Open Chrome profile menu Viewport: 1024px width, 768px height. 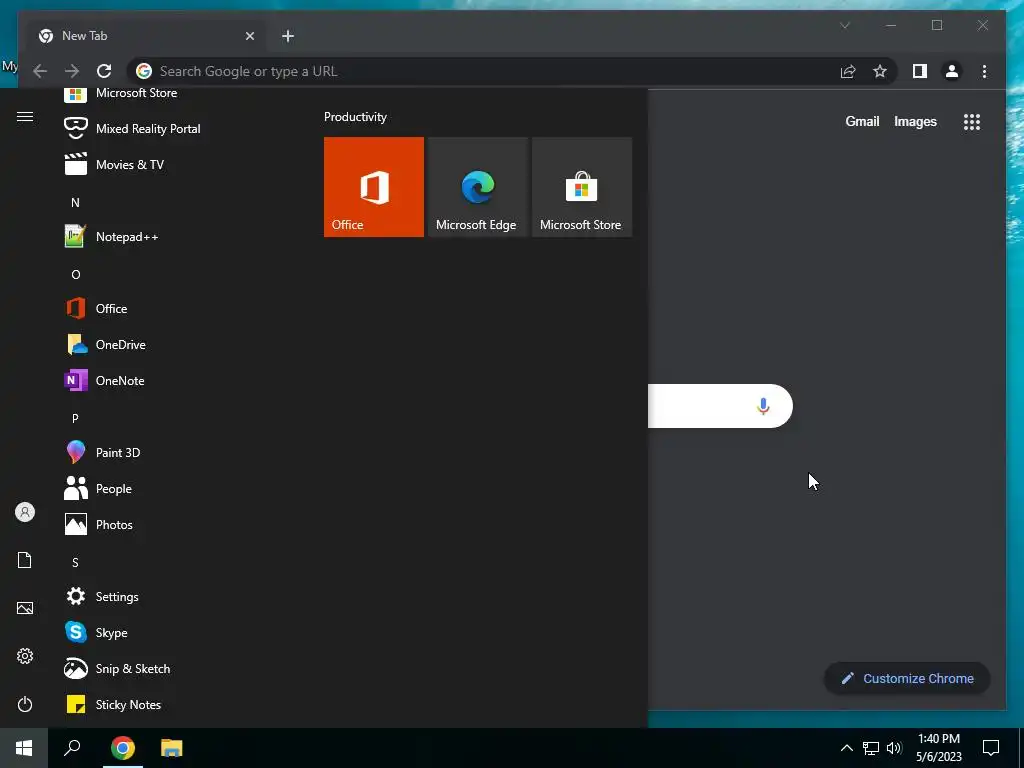click(952, 71)
